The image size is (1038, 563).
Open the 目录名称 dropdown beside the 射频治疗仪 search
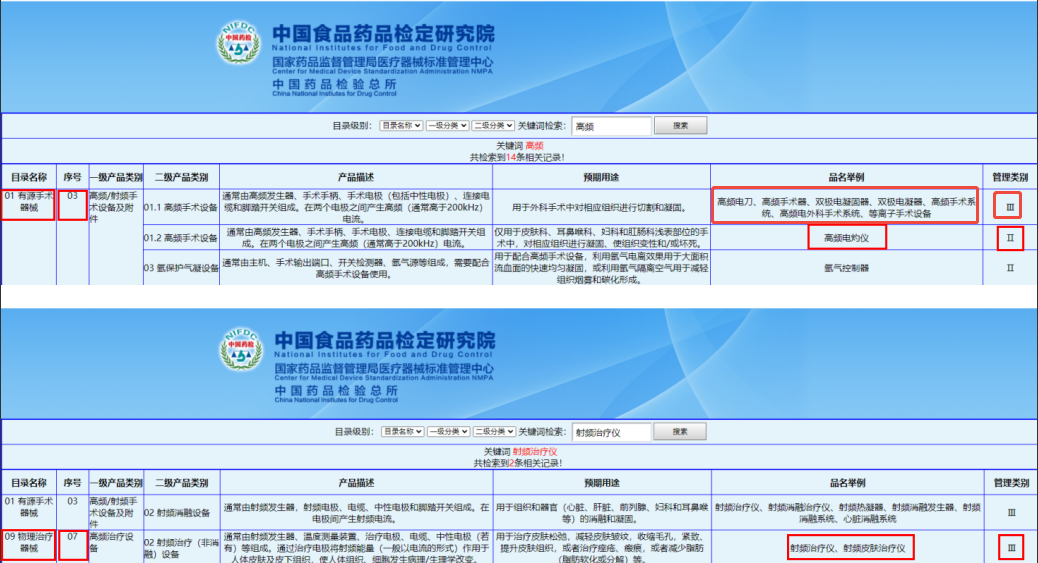click(x=401, y=432)
